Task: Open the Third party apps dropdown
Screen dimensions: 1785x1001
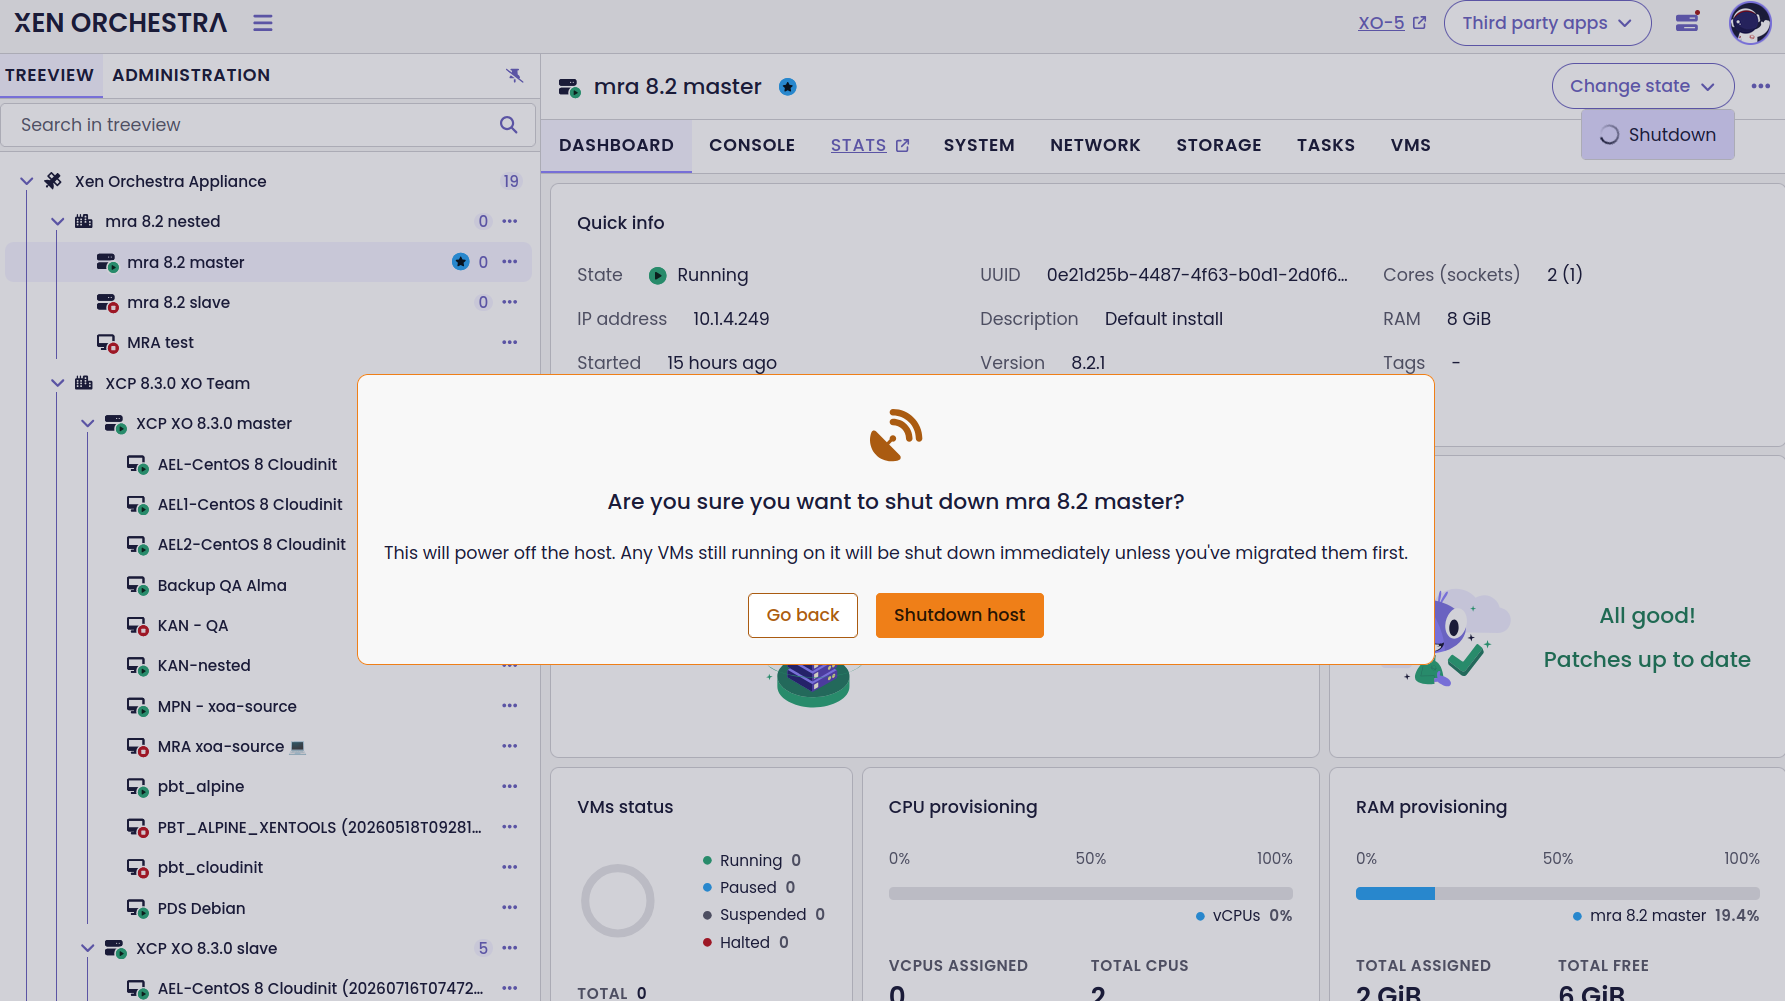Action: pos(1547,23)
